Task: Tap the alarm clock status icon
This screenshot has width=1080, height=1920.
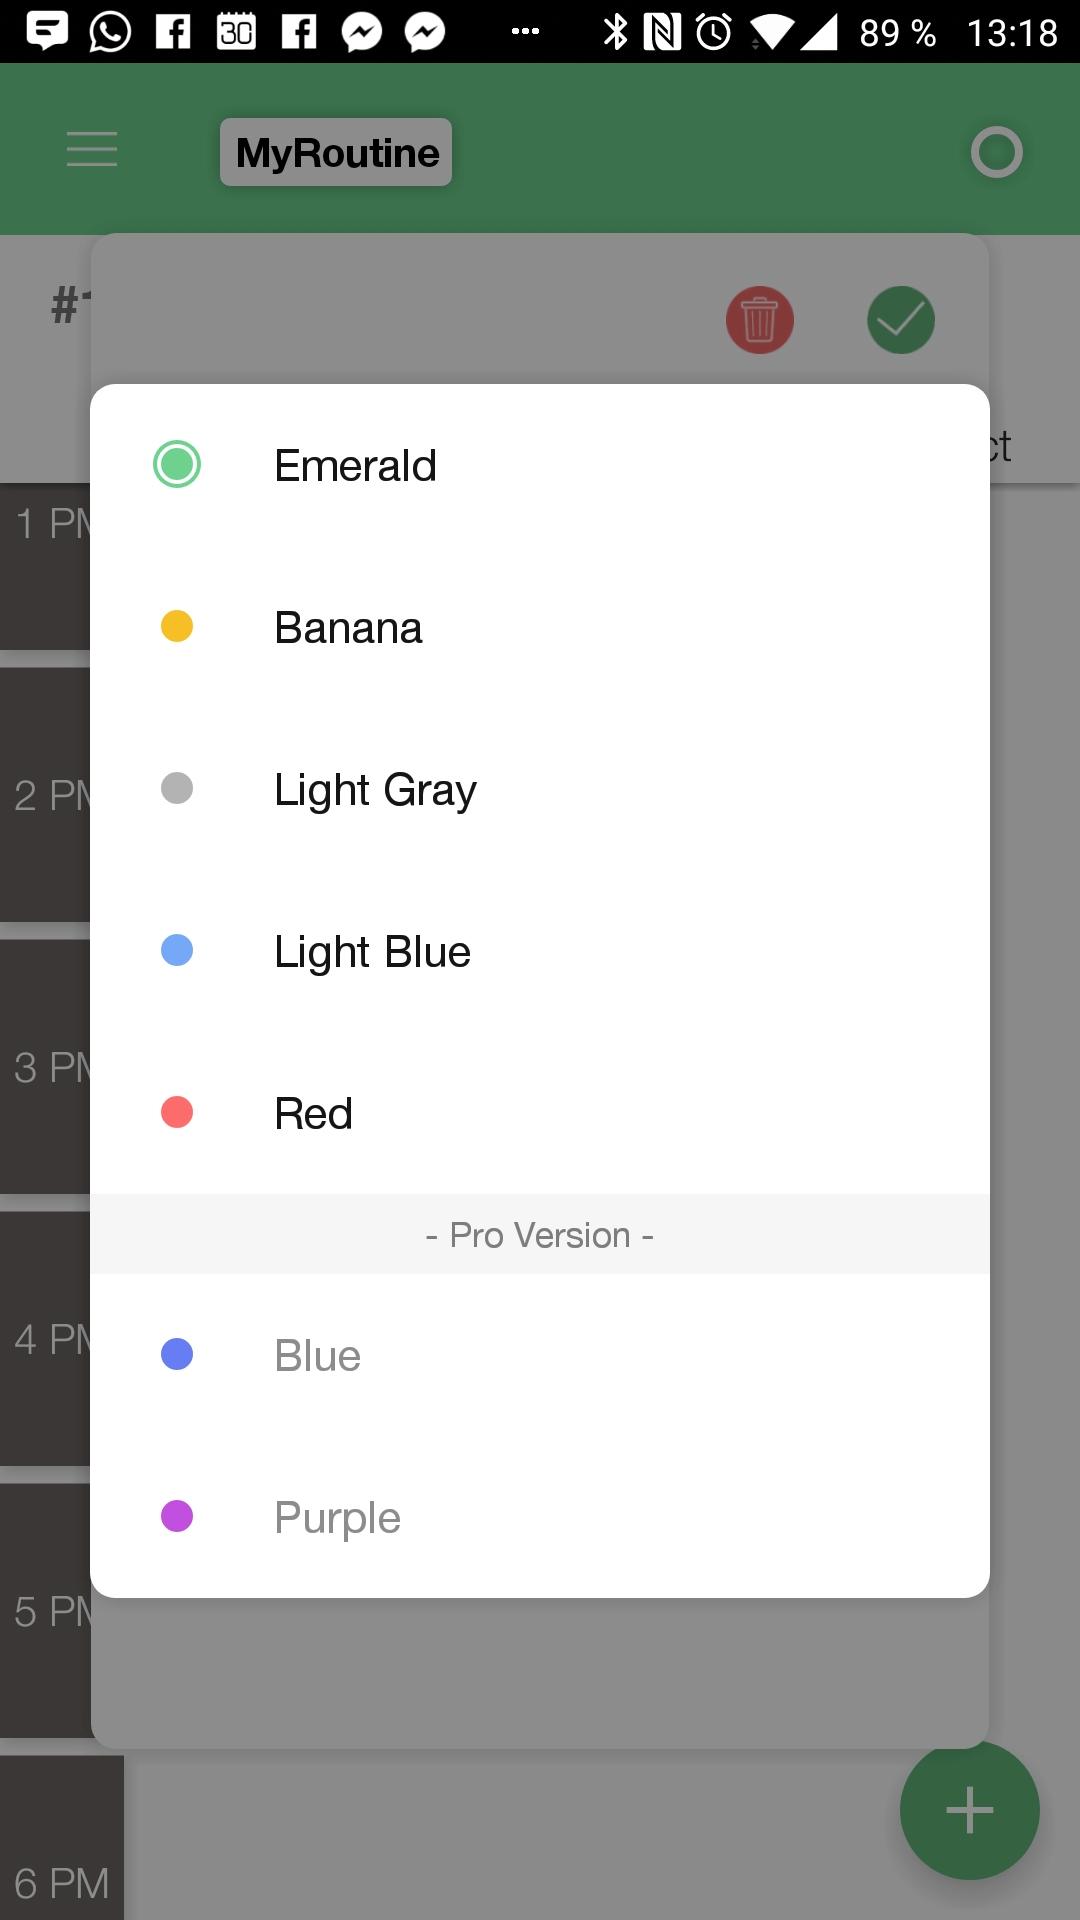Action: tap(714, 32)
